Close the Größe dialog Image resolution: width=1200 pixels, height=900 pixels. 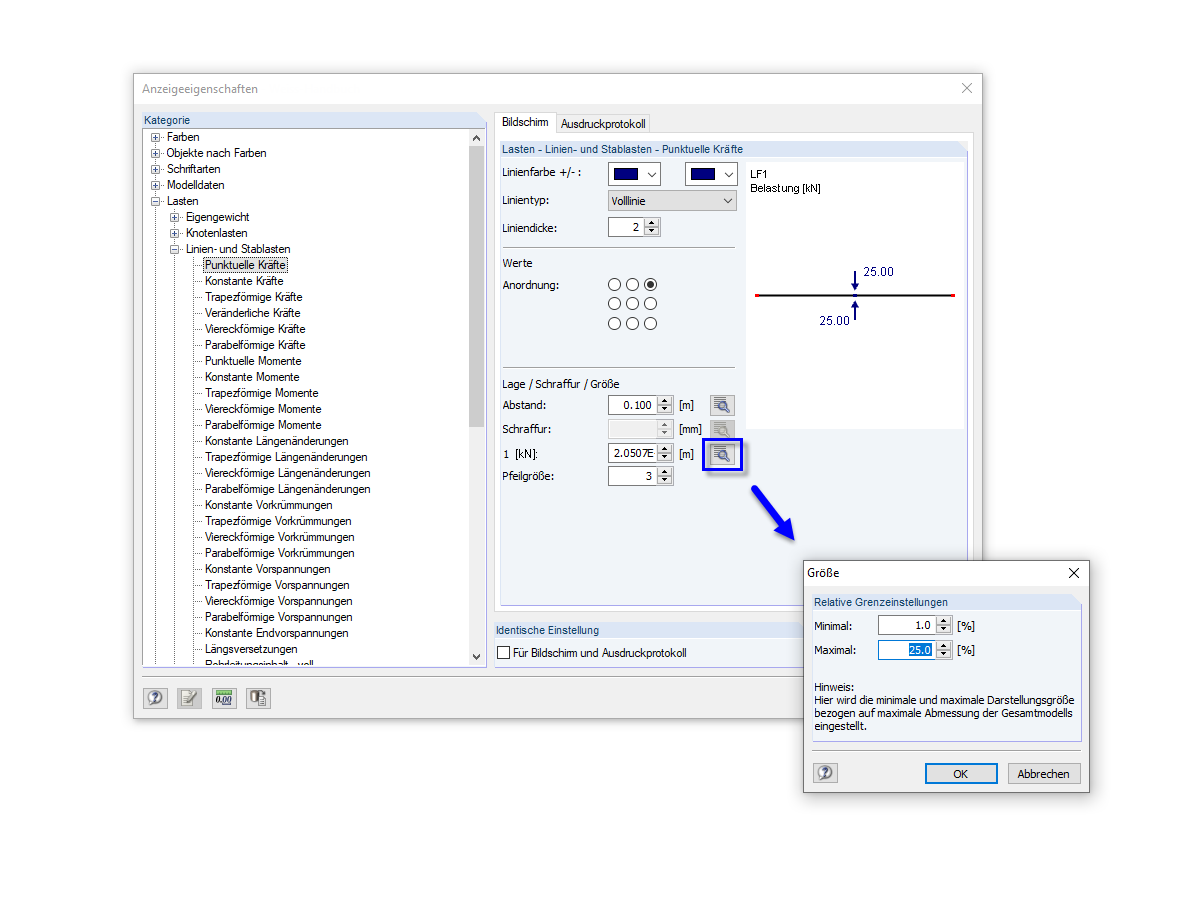point(1074,573)
